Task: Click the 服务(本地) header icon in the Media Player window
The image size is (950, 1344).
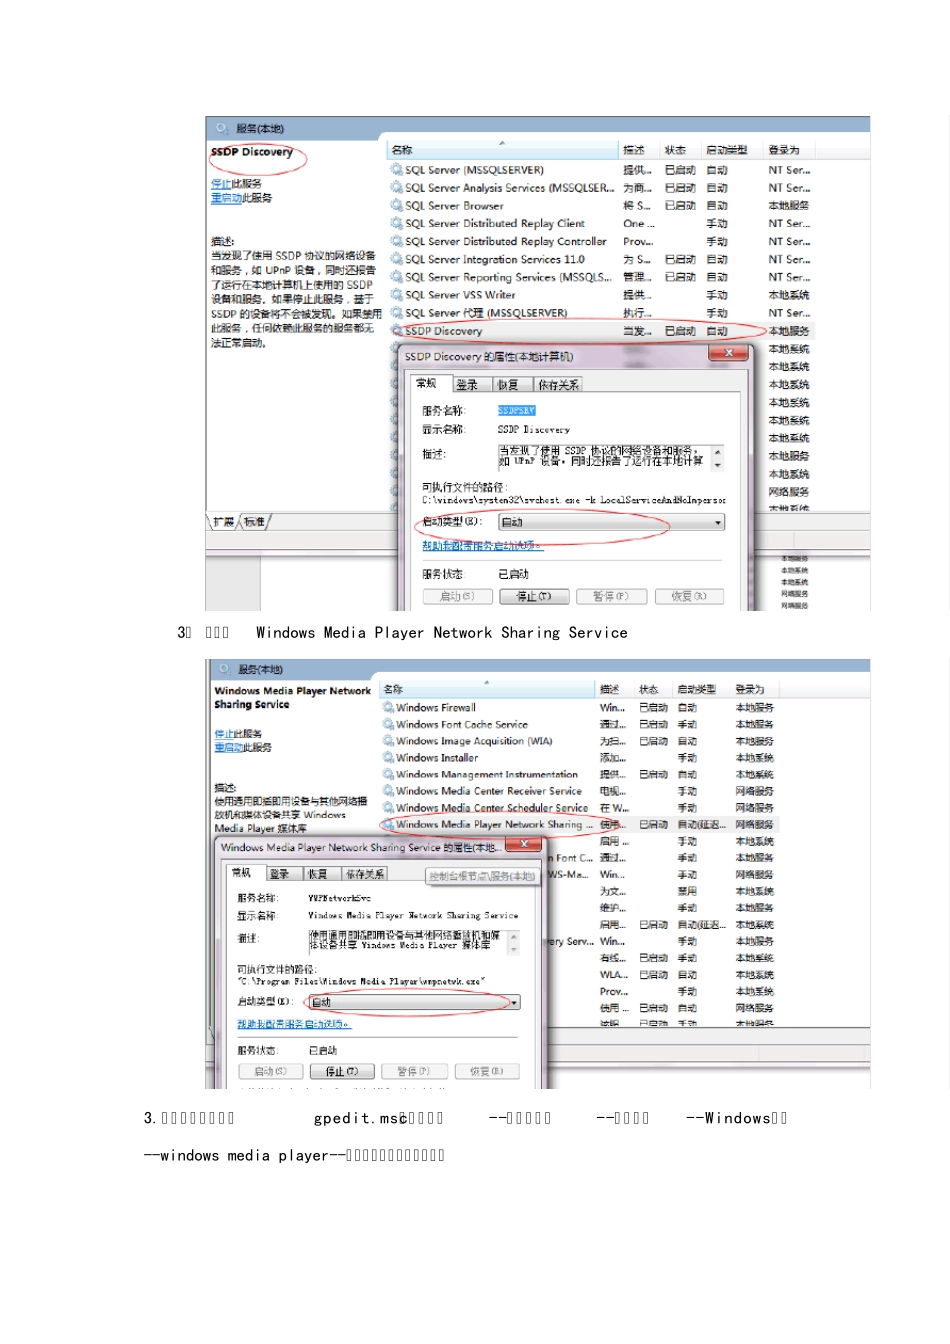Action: pyautogui.click(x=224, y=669)
